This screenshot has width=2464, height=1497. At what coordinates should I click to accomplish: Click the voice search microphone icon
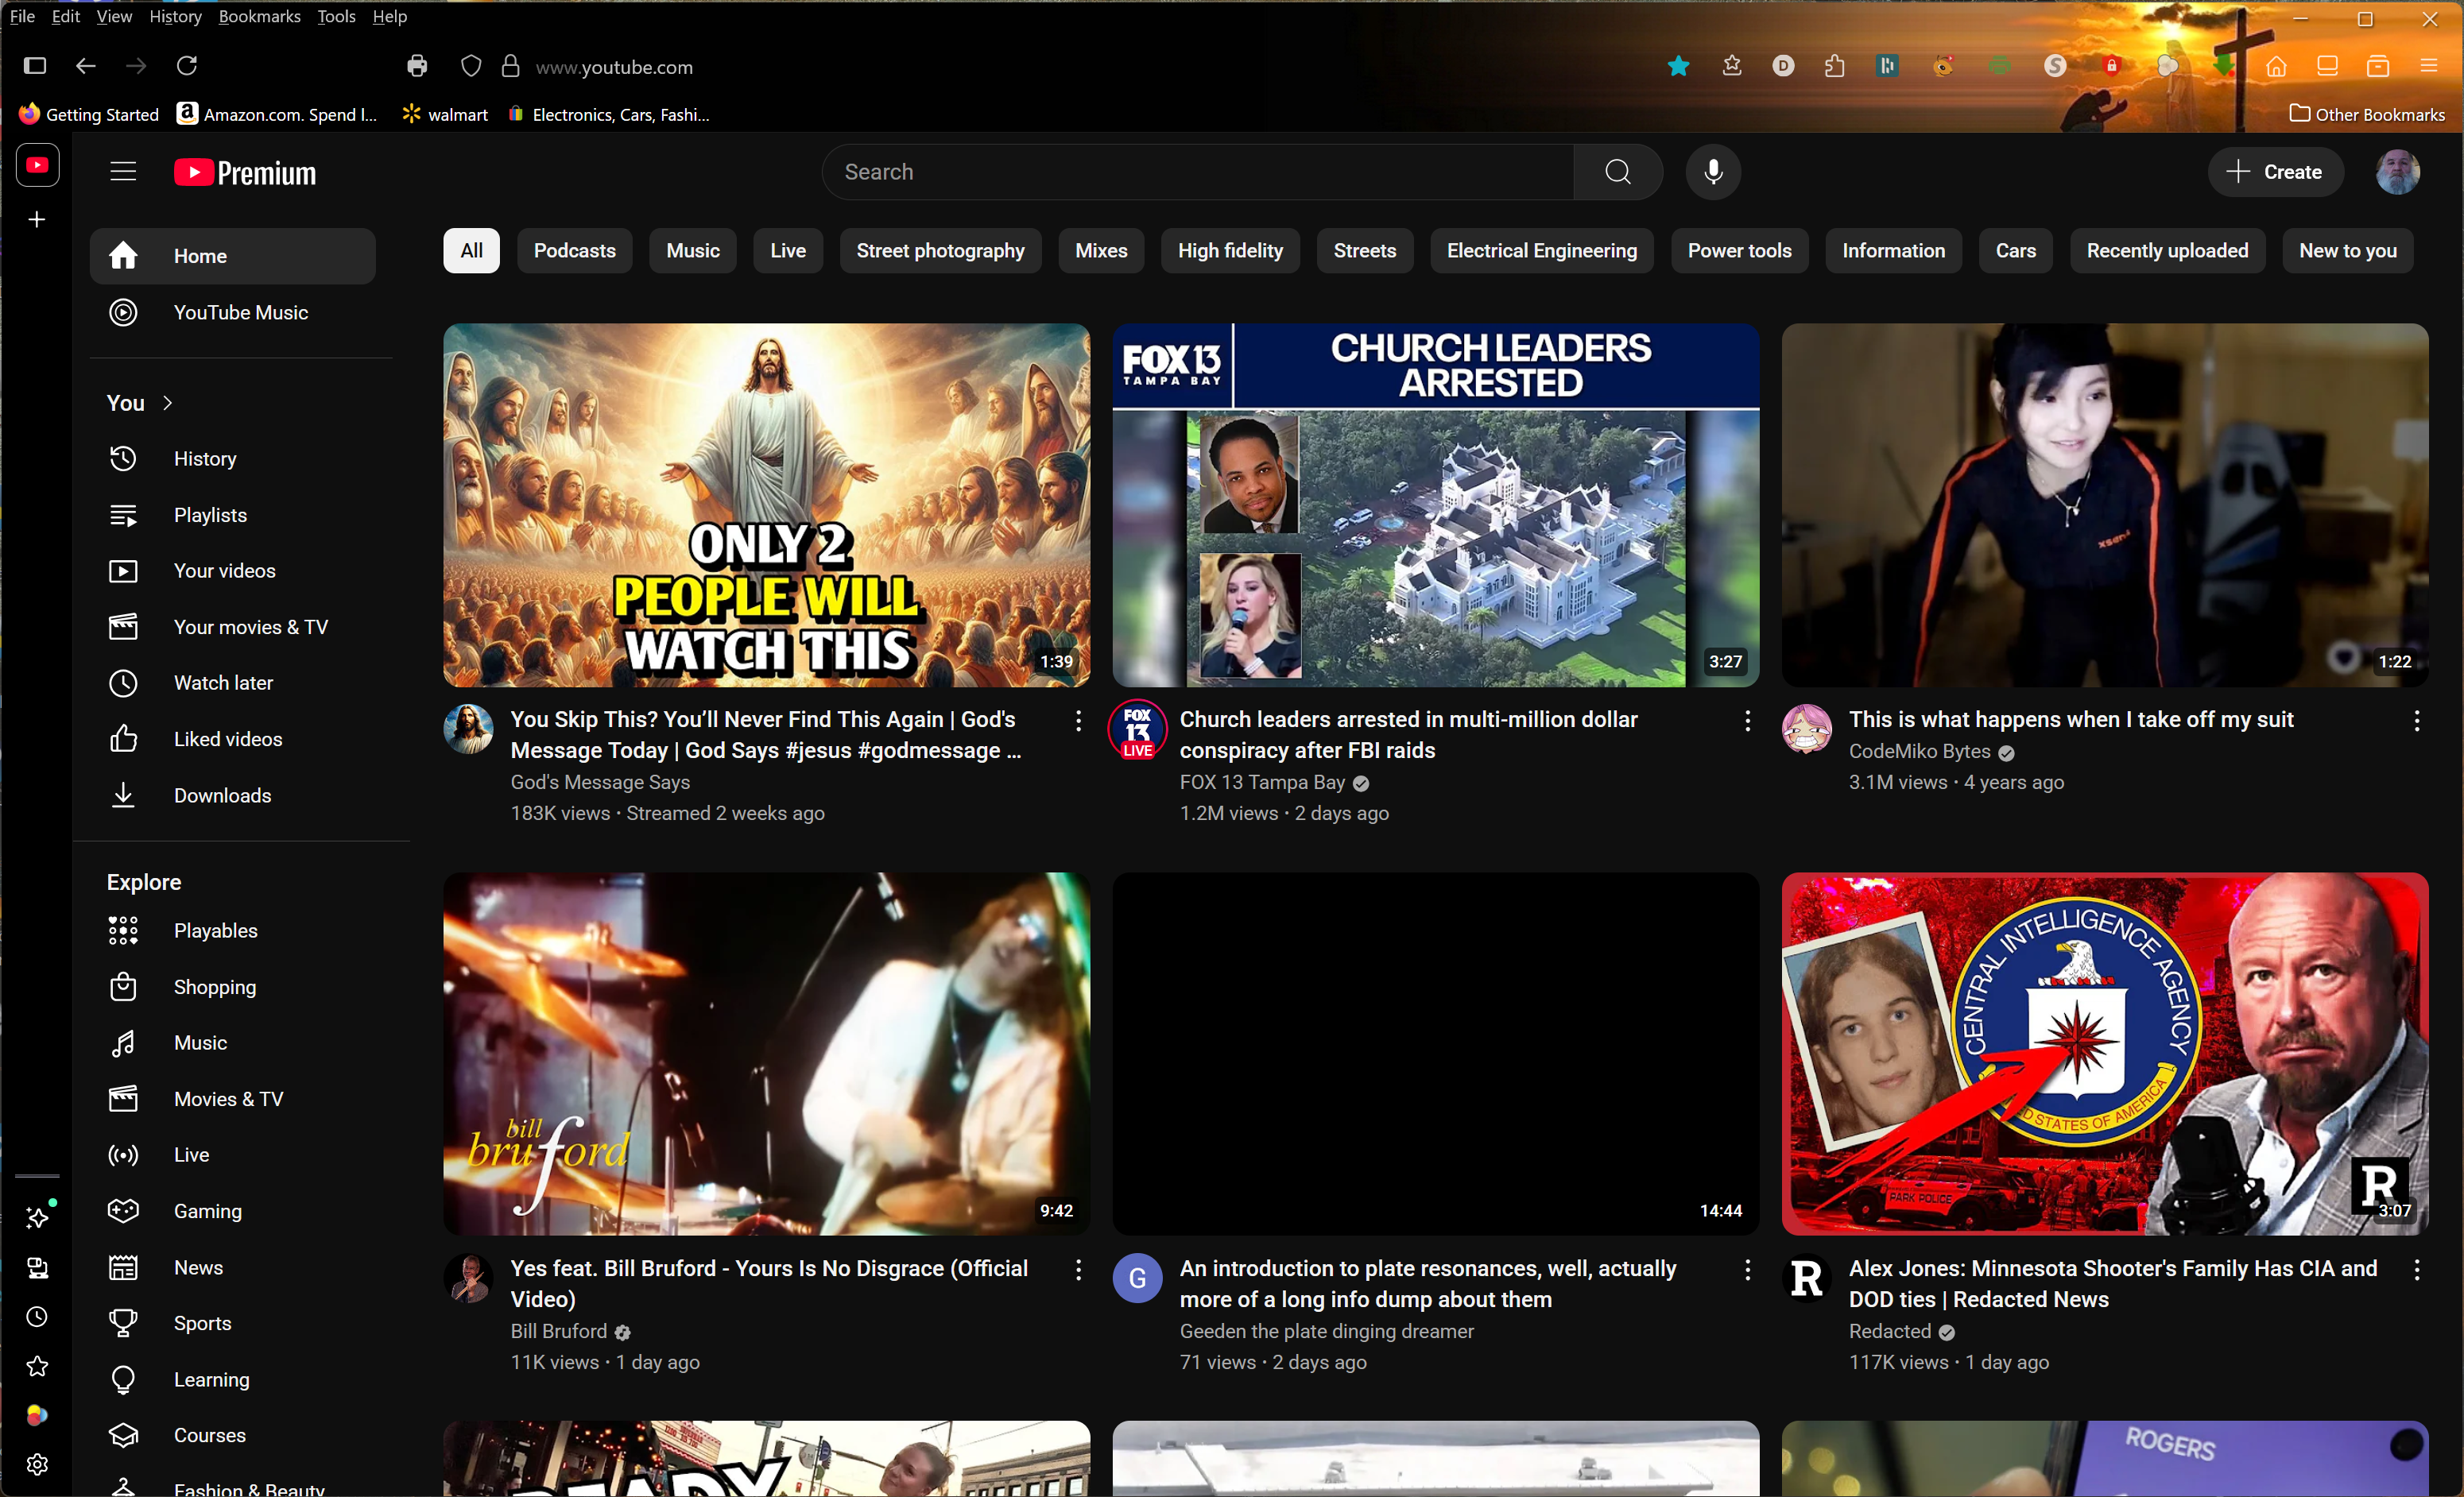(1712, 172)
